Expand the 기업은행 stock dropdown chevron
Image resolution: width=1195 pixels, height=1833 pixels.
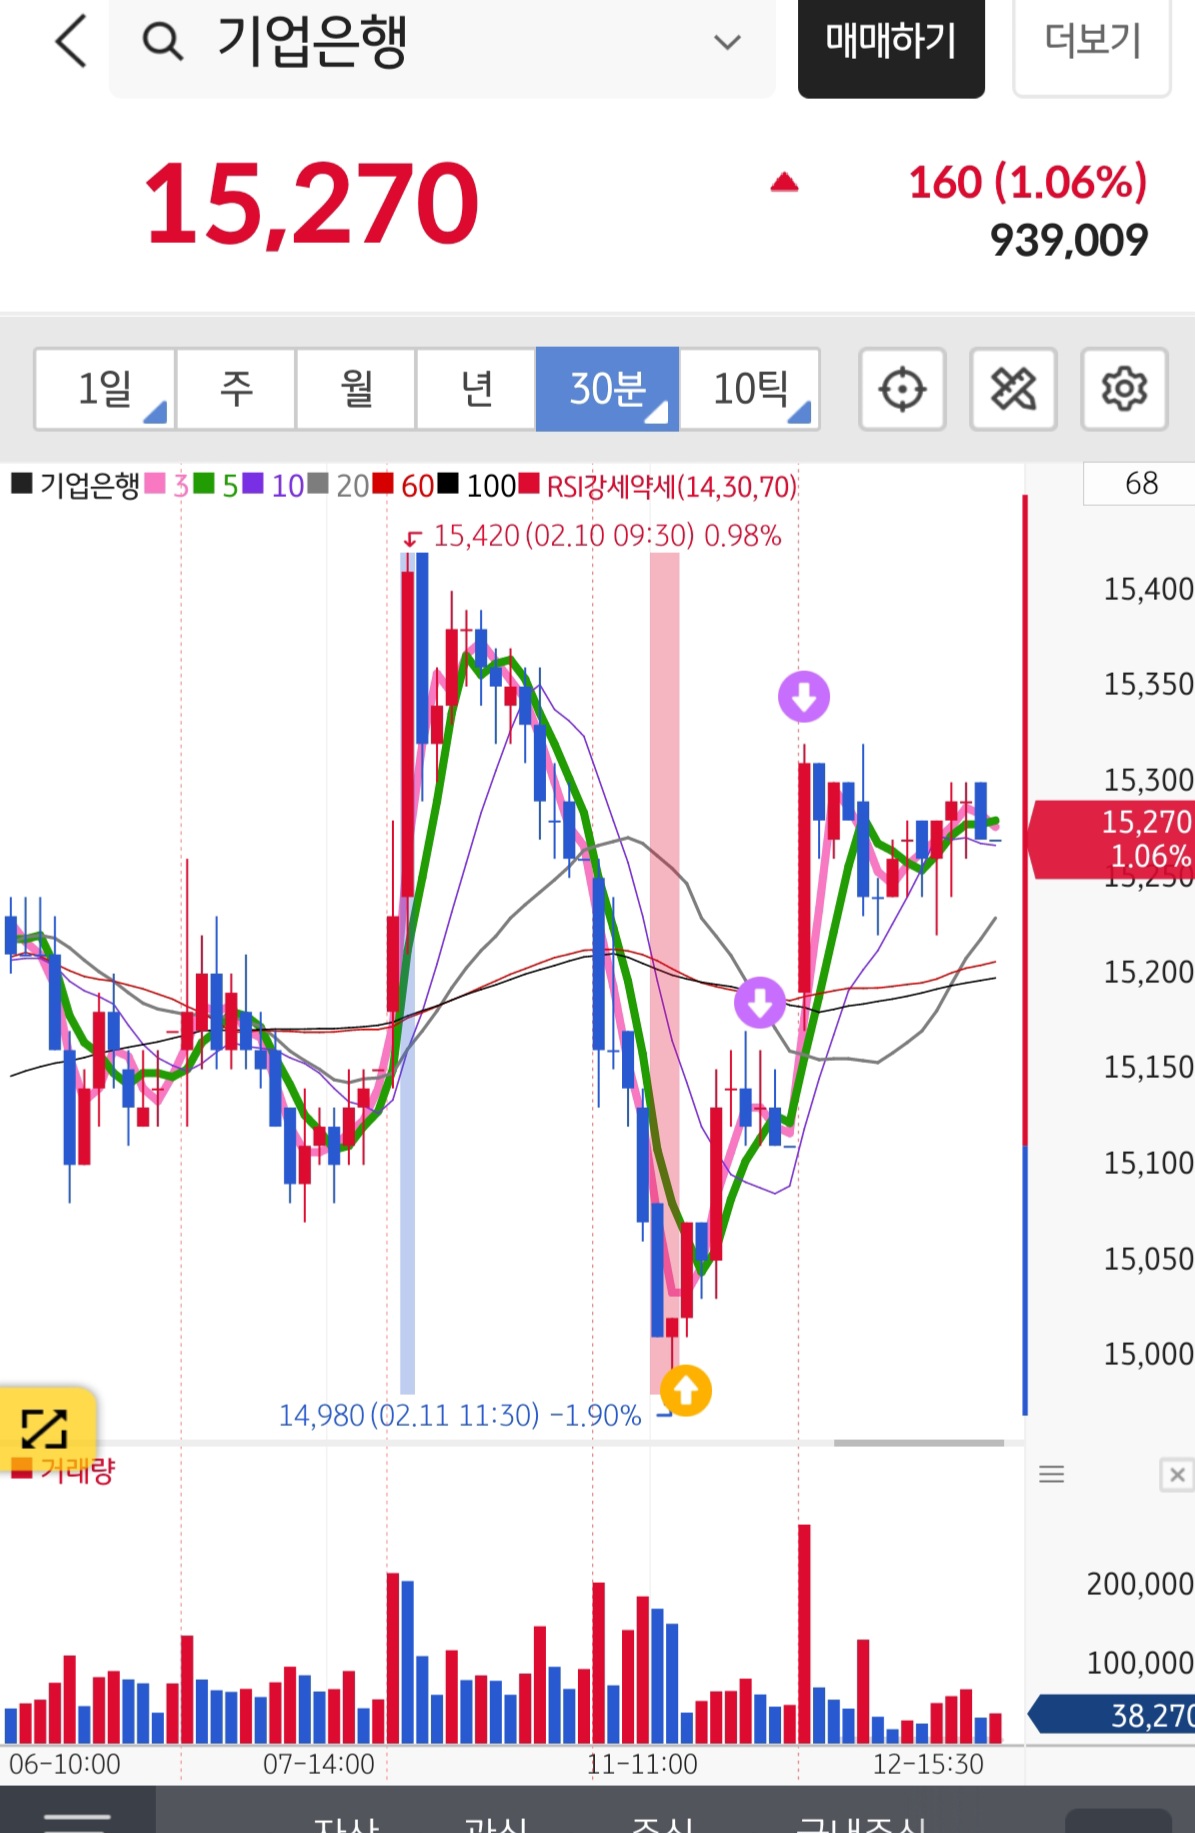(727, 42)
